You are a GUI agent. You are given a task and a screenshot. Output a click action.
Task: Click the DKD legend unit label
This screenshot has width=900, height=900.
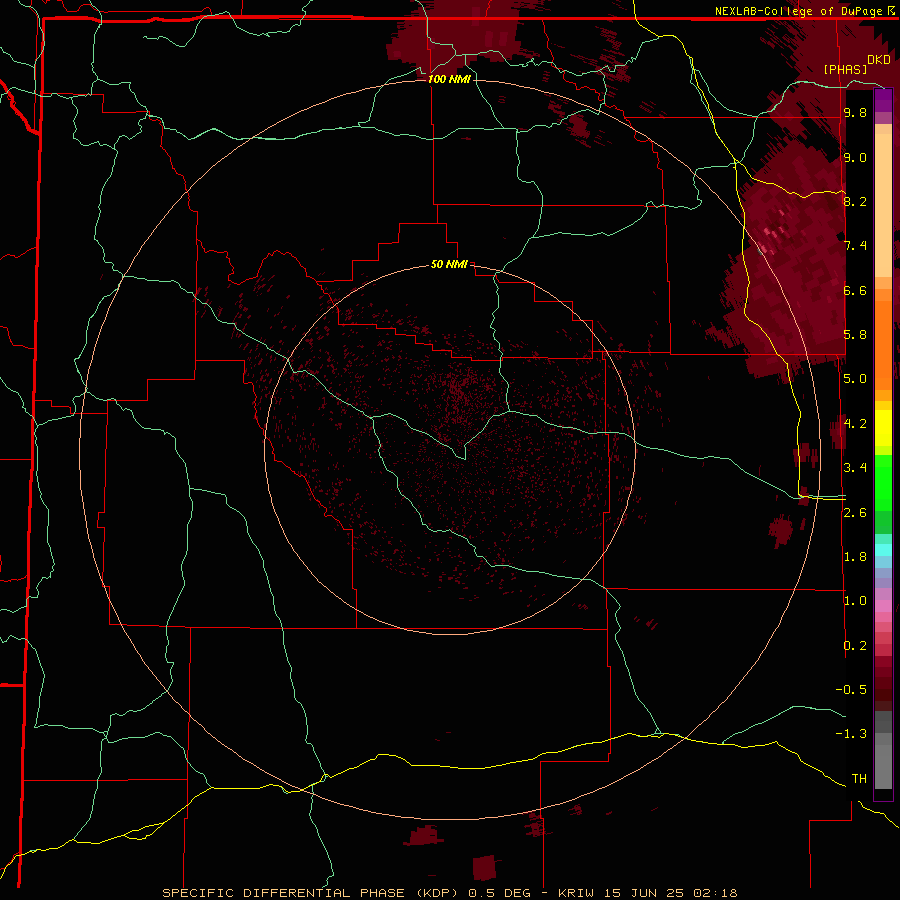pyautogui.click(x=879, y=60)
